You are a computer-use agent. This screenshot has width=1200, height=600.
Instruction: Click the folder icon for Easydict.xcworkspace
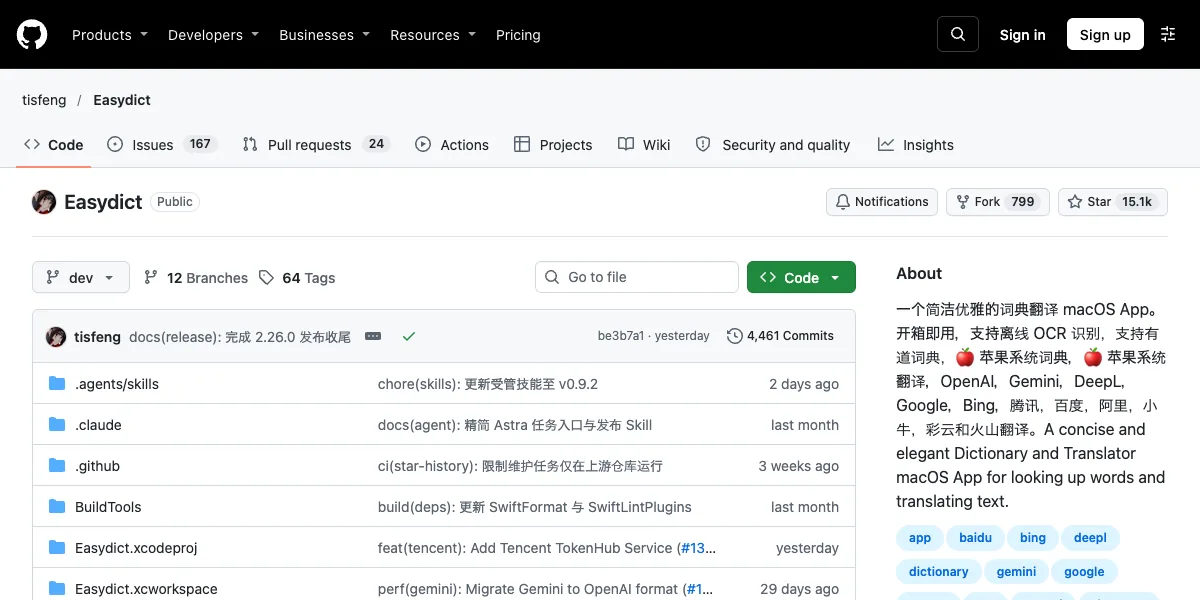point(57,589)
